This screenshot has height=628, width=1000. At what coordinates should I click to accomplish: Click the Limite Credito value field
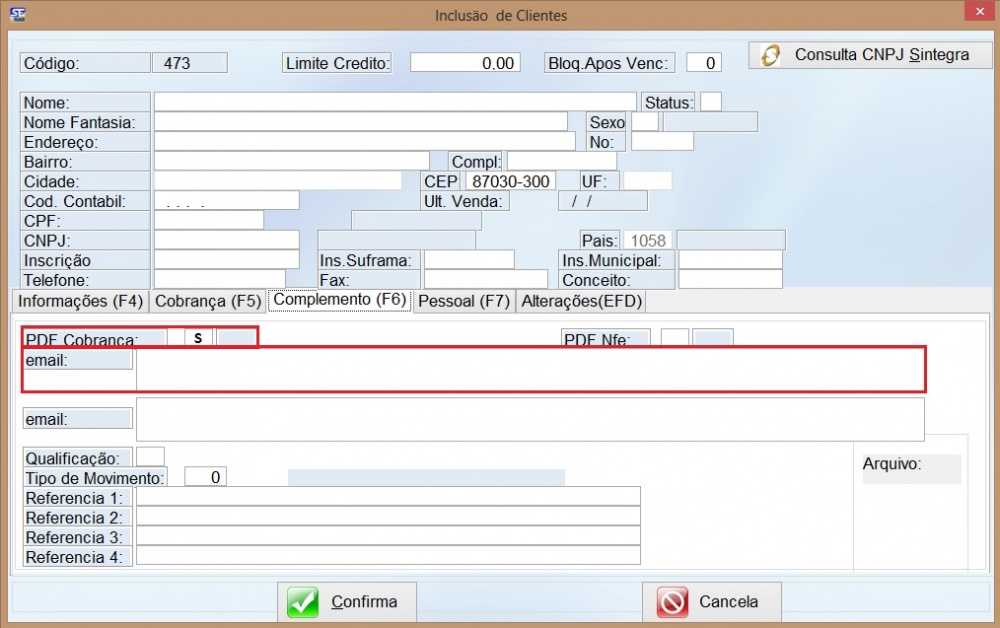465,62
